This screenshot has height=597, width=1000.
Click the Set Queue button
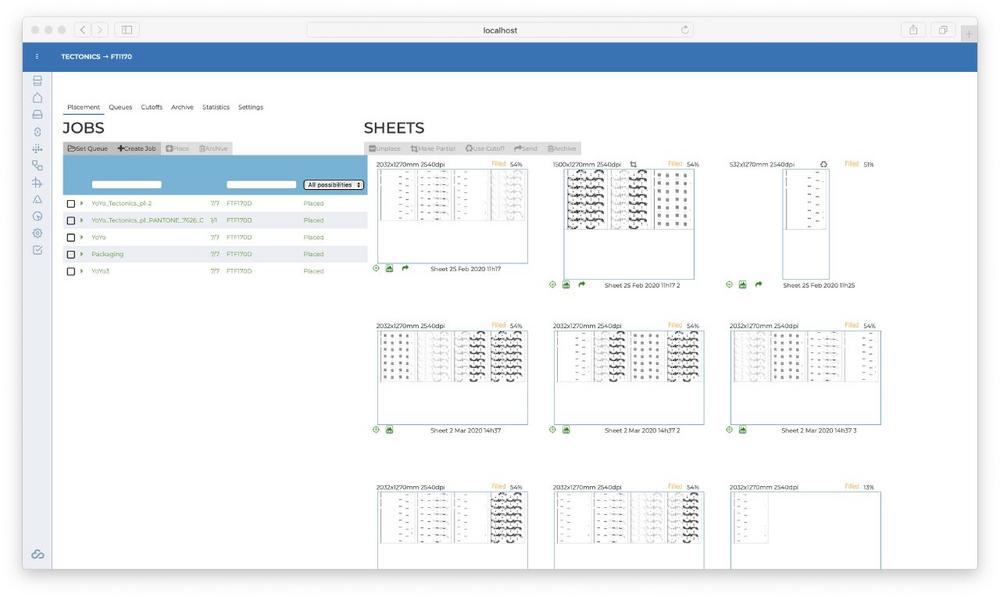[88, 148]
